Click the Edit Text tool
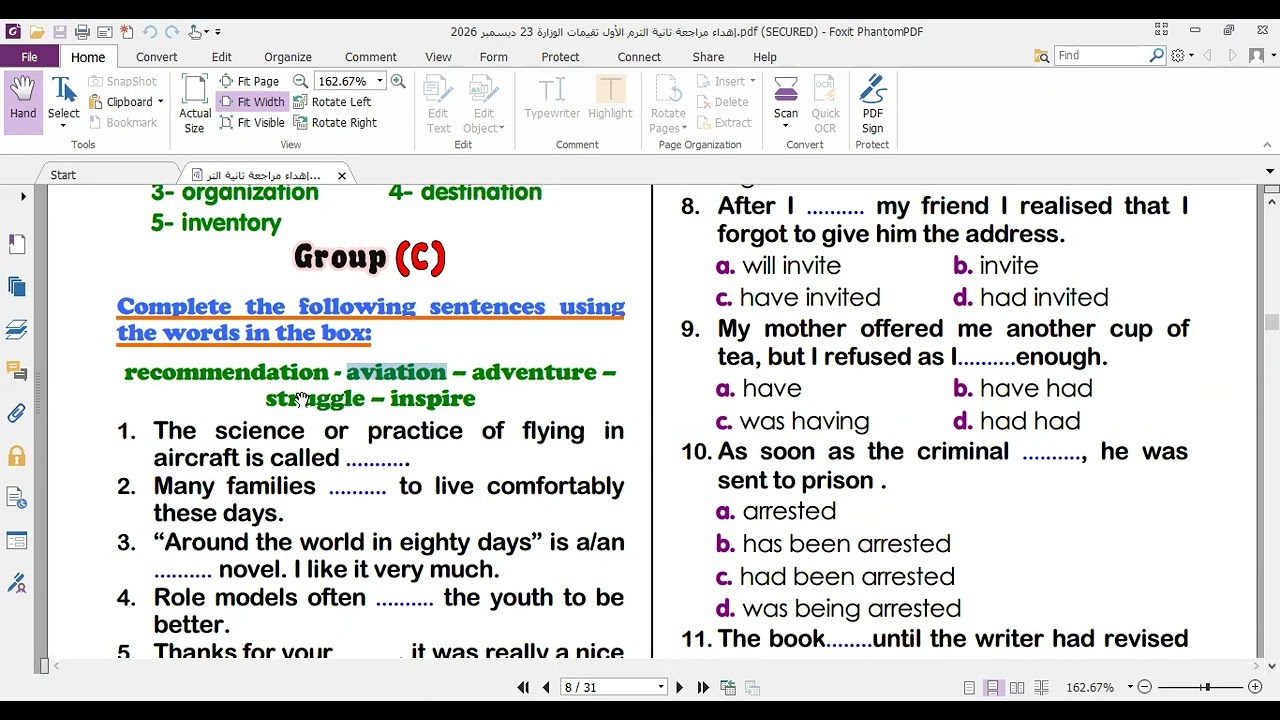 [438, 104]
